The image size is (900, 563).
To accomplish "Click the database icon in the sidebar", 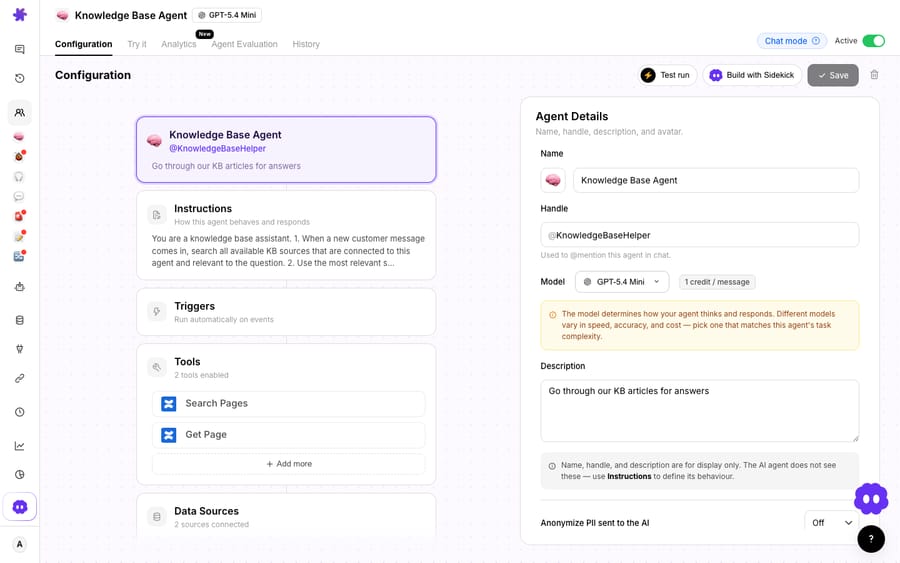I will [20, 320].
